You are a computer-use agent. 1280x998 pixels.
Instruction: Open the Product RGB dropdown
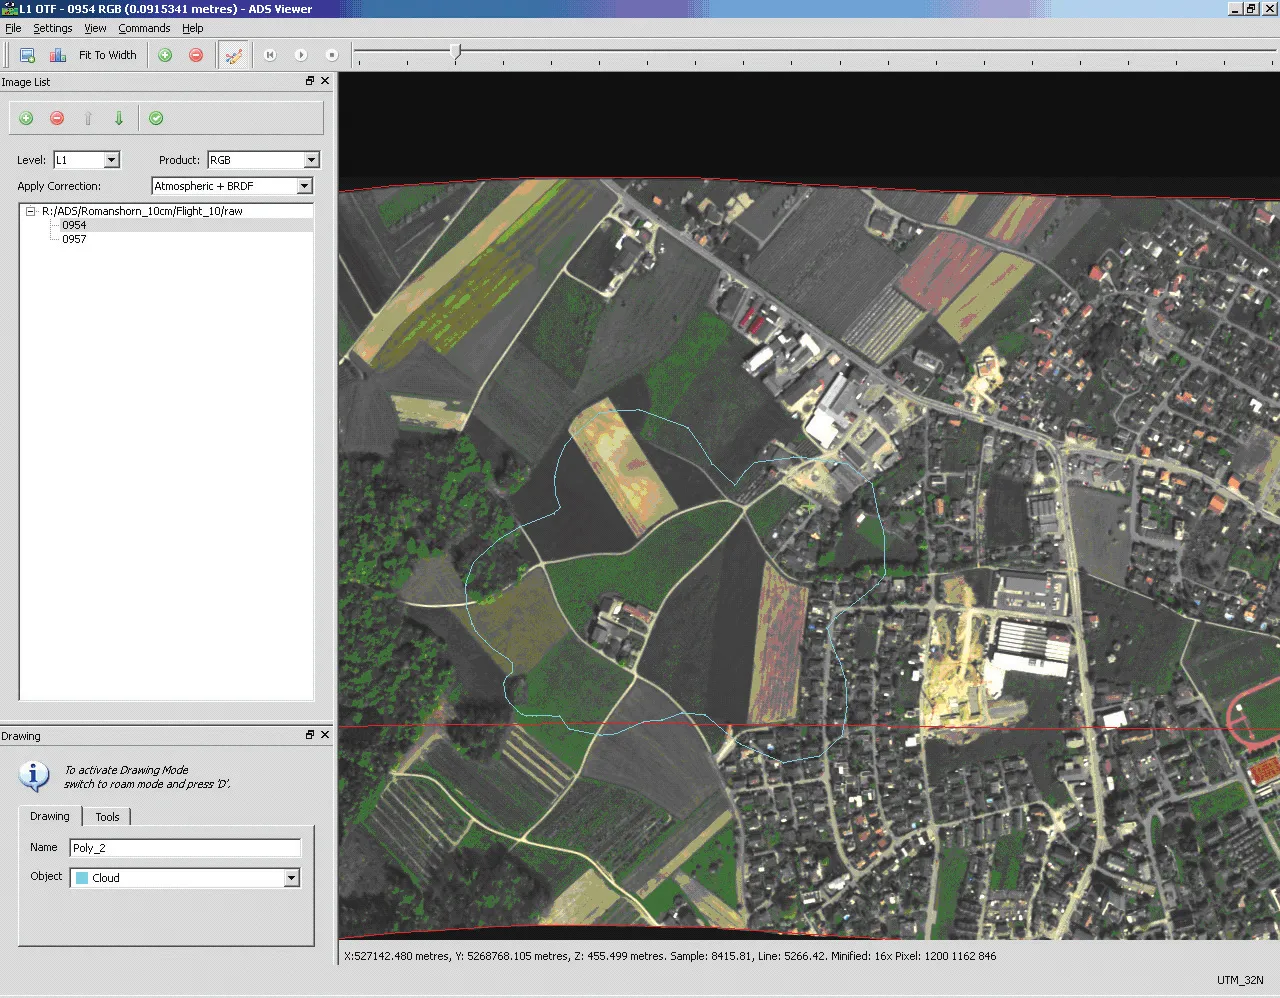click(x=311, y=160)
